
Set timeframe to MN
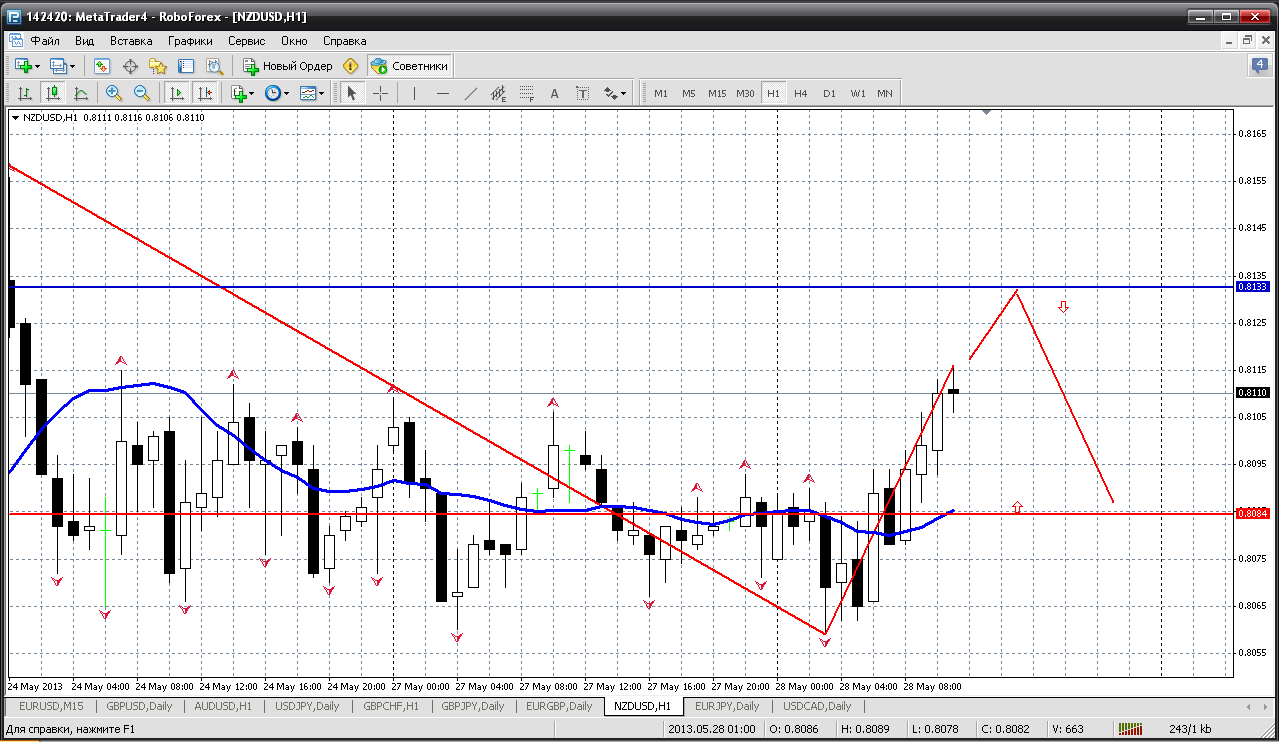coord(885,93)
